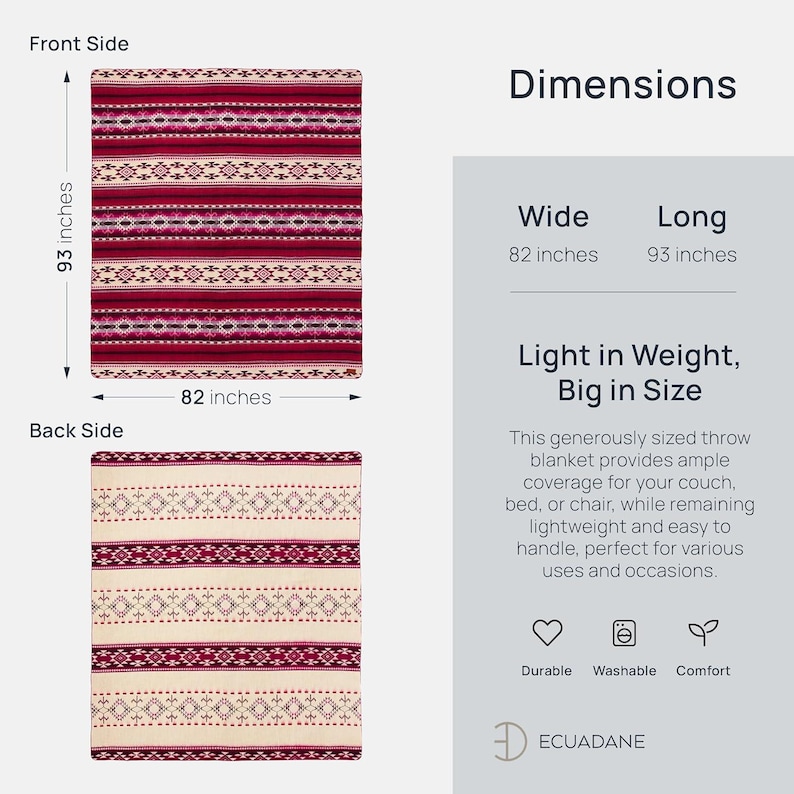Click the heart Durable icon

pyautogui.click(x=547, y=632)
